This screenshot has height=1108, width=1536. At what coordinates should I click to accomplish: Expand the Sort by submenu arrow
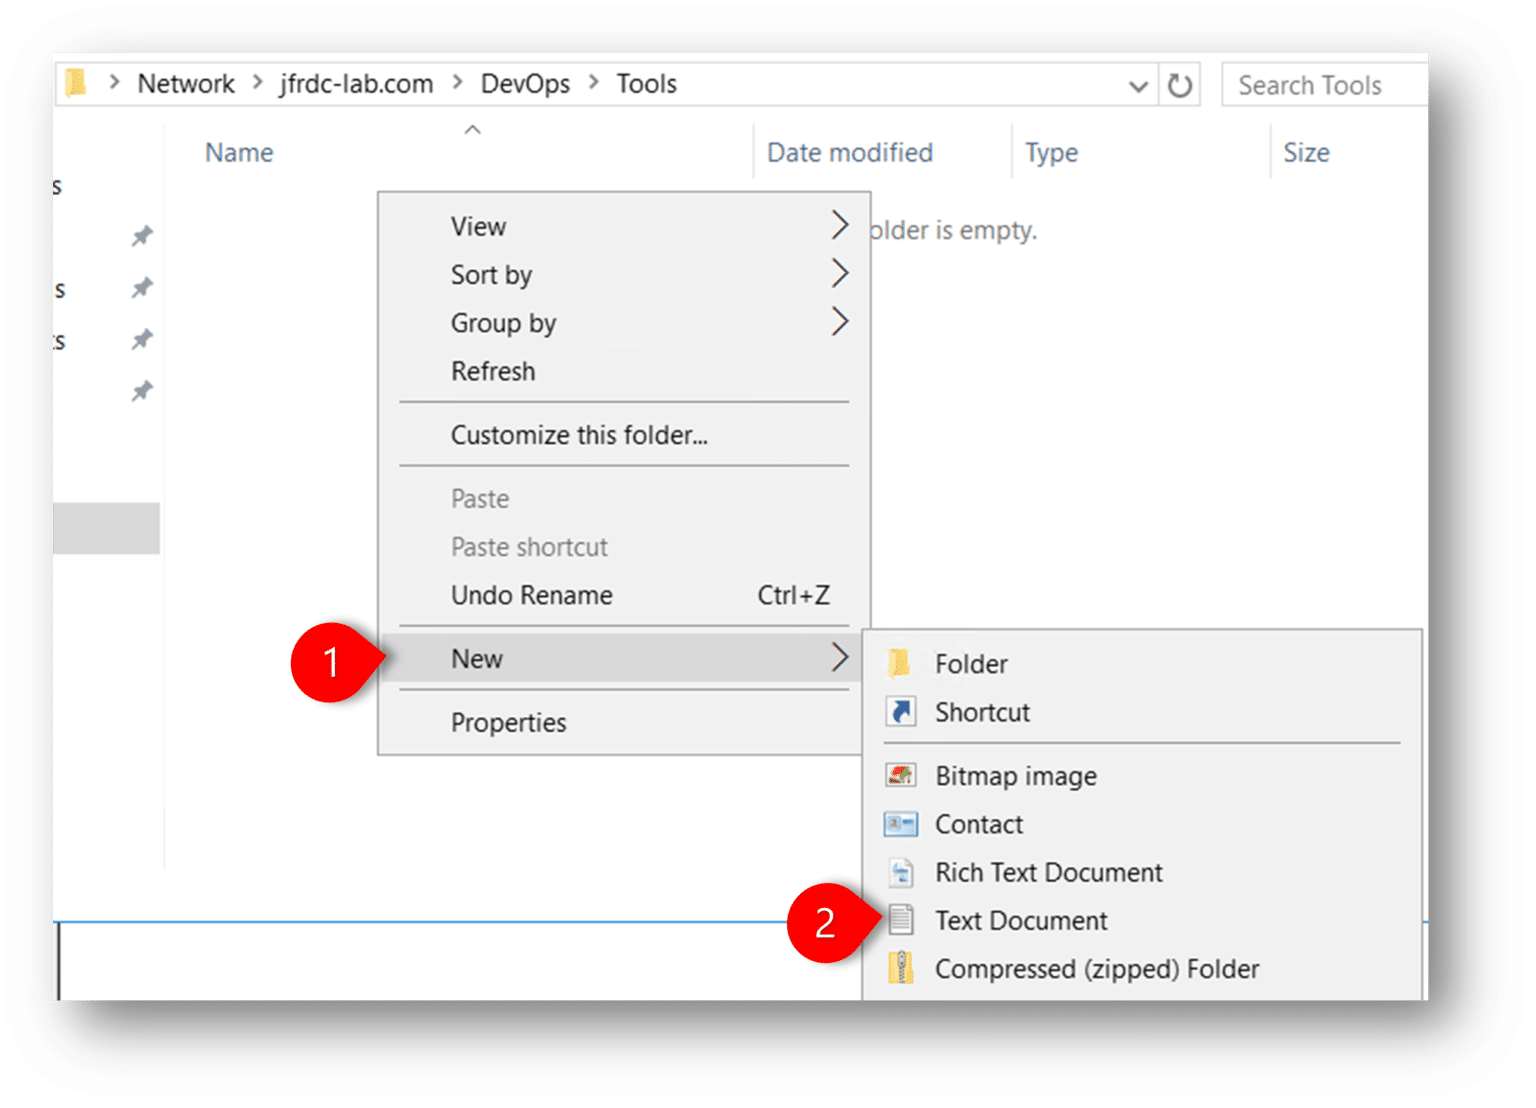tap(840, 274)
